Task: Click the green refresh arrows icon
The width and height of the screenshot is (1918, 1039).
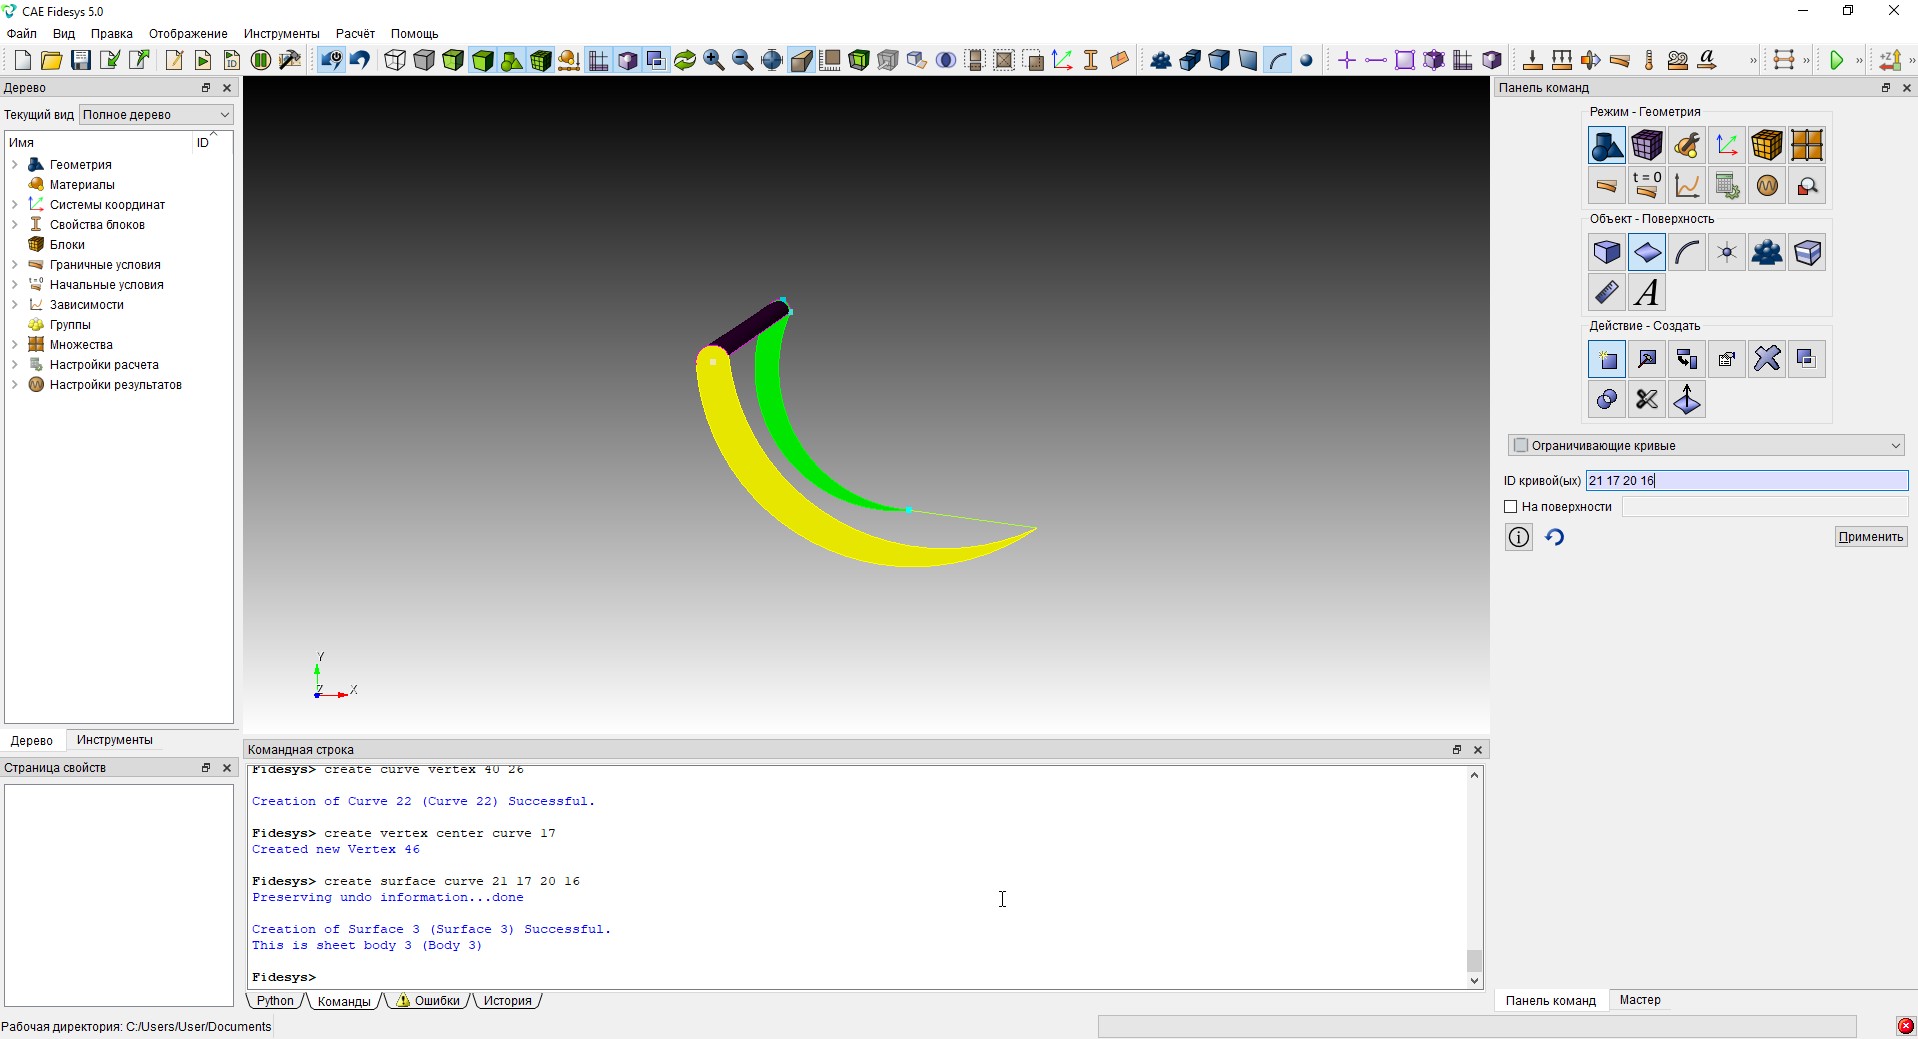Action: tap(685, 61)
